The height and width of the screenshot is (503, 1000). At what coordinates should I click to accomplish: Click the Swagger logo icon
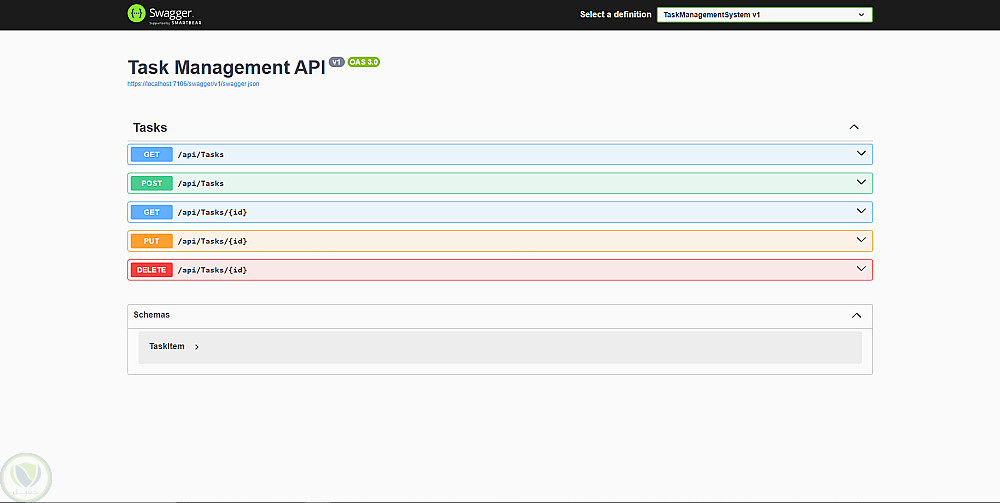pyautogui.click(x=136, y=13)
